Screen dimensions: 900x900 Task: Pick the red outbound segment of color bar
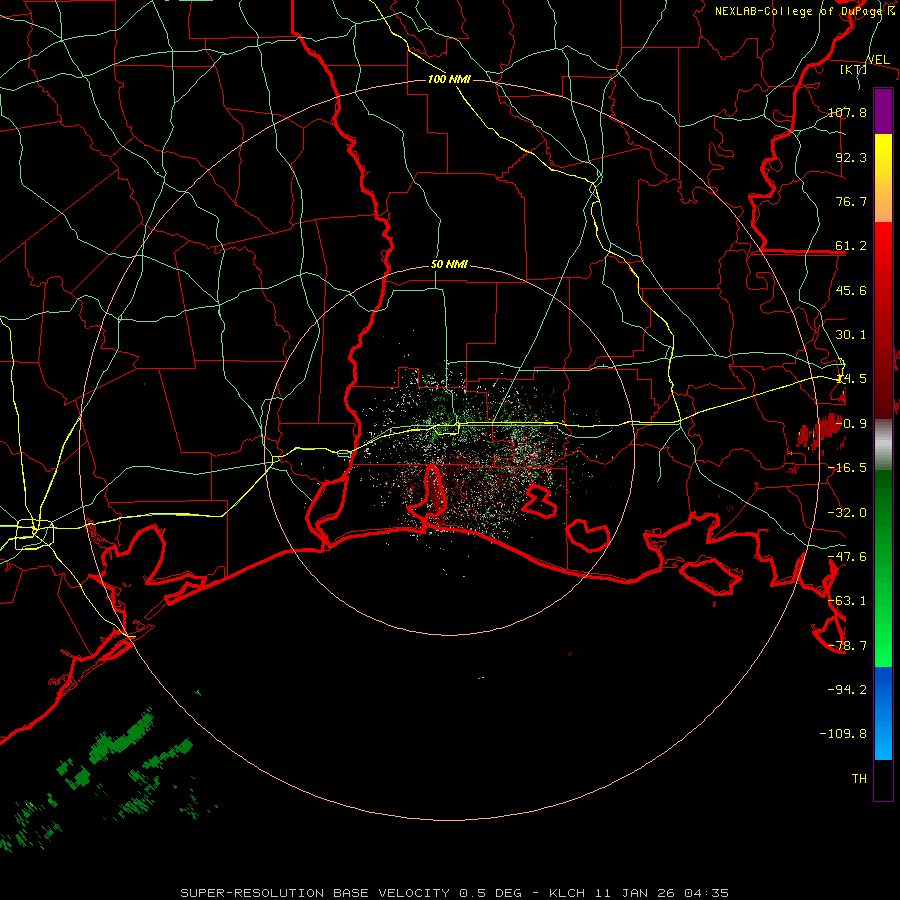883,320
